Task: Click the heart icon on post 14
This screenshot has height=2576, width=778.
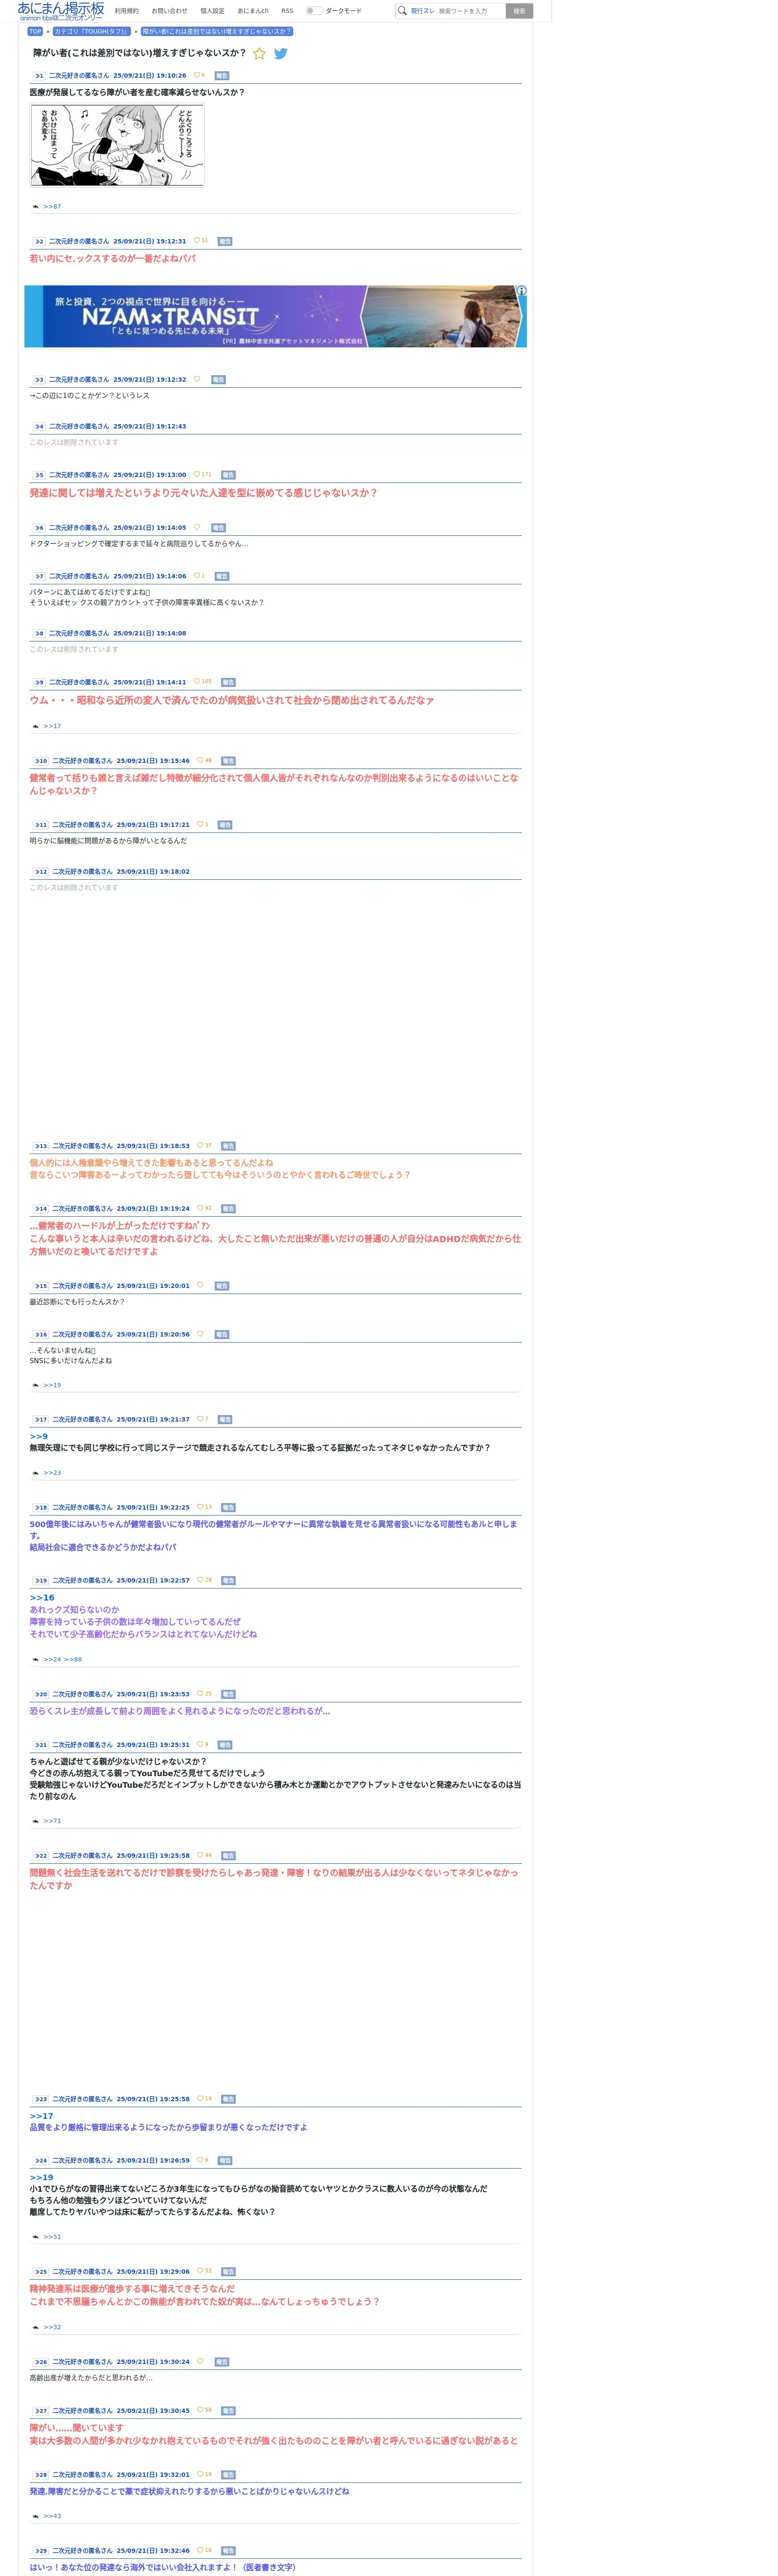Action: pyautogui.click(x=200, y=1208)
